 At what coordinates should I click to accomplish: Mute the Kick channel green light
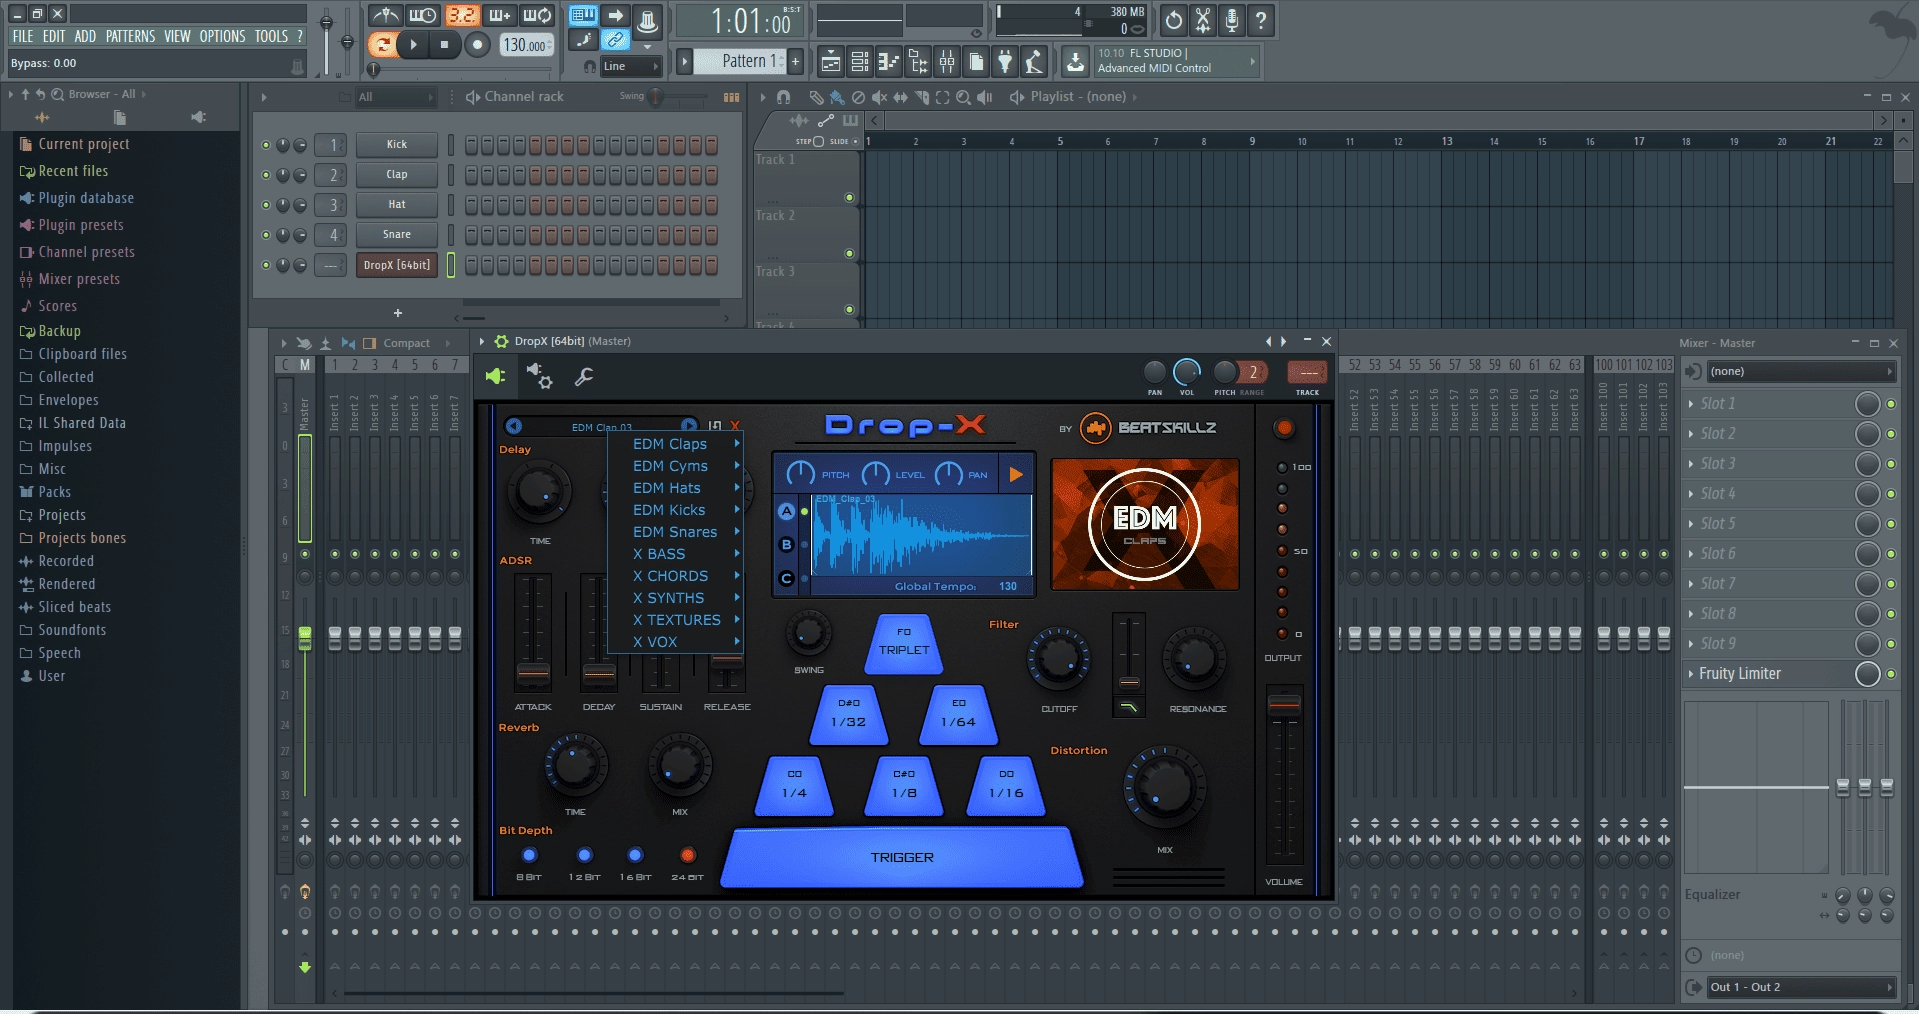tap(266, 145)
